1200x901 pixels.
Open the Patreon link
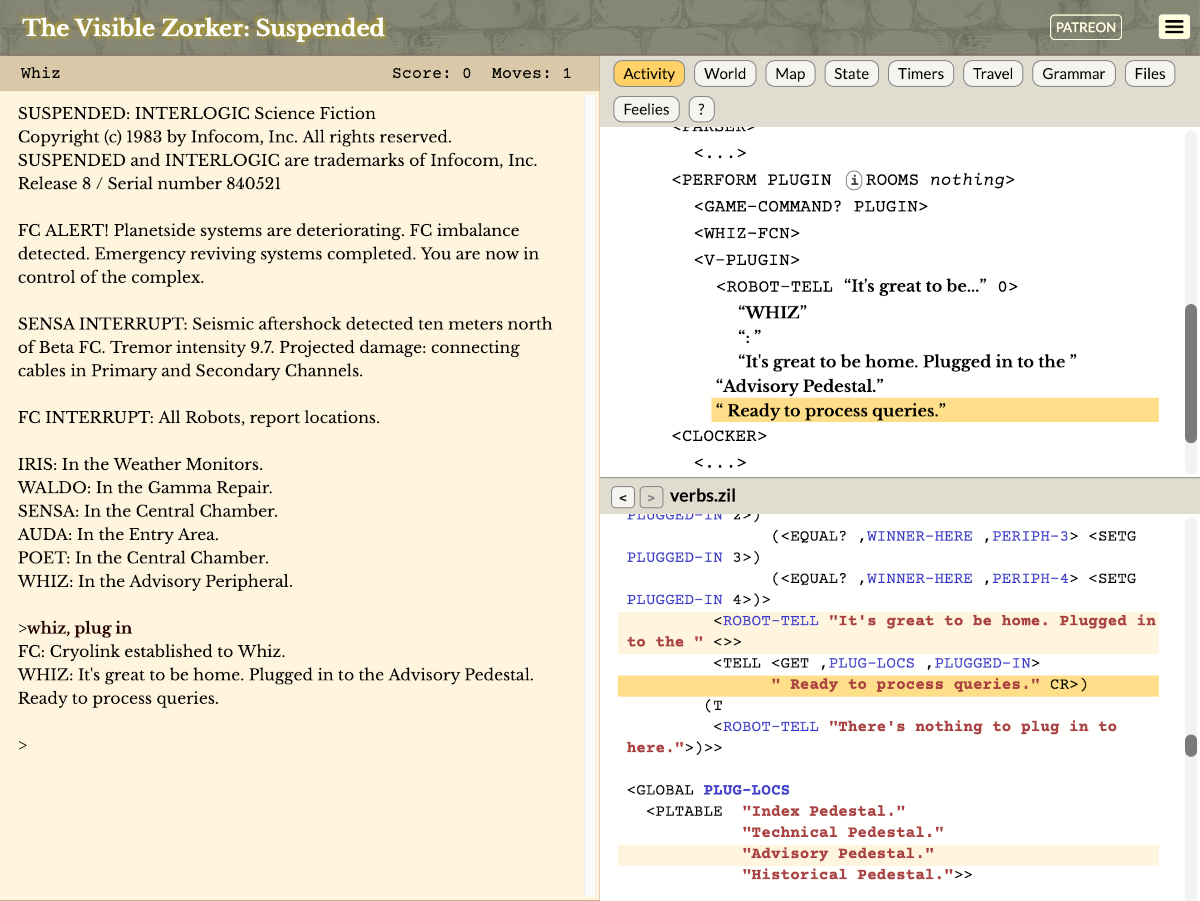point(1086,27)
